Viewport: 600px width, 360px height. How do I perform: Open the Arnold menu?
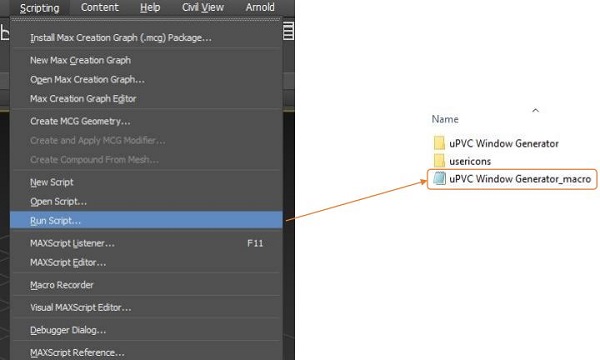260,8
